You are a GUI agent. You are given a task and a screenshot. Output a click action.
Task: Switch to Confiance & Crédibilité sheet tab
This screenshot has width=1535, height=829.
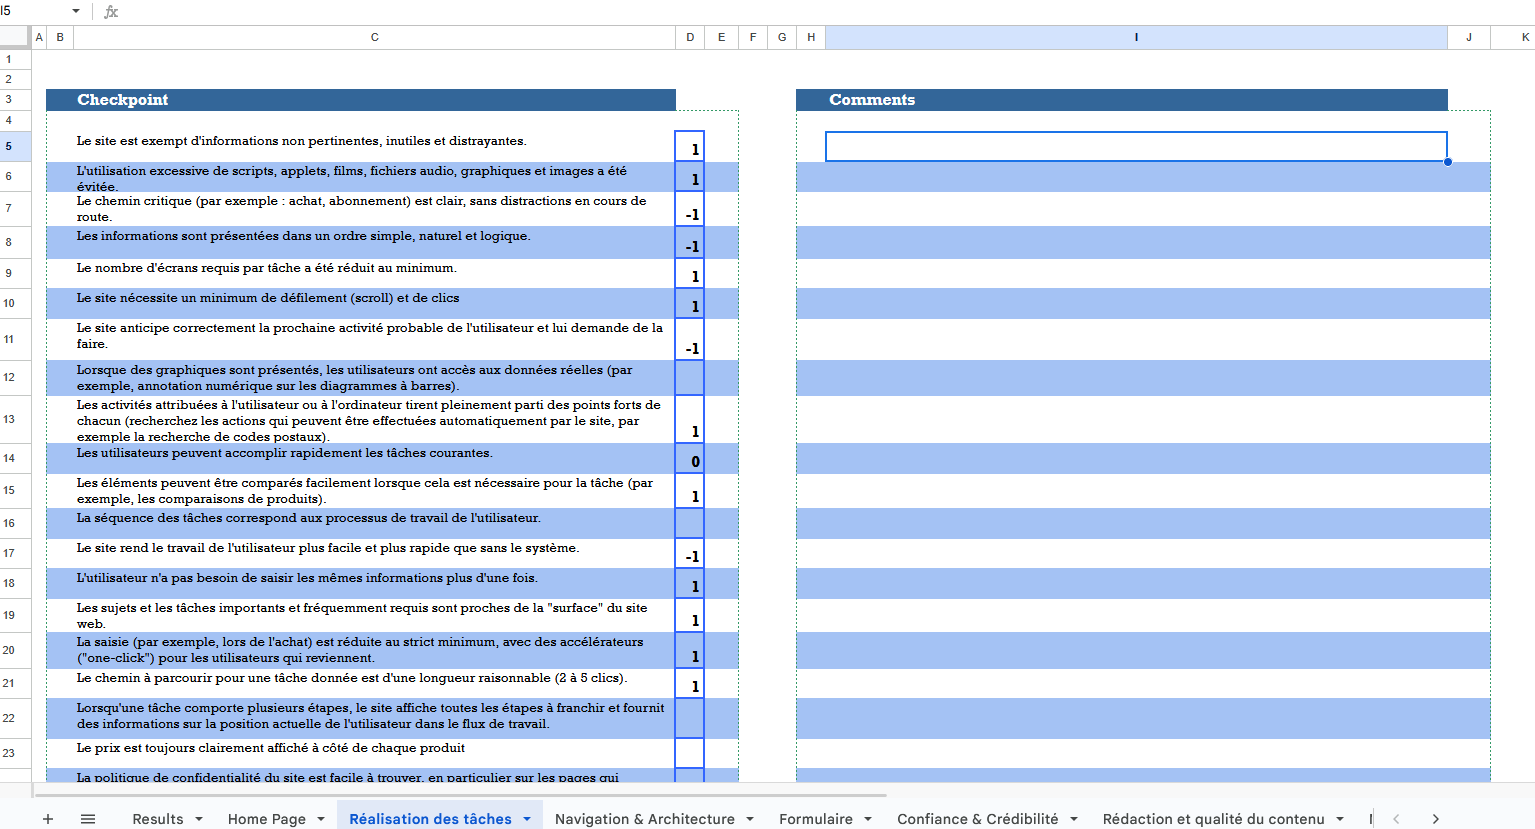tap(977, 819)
